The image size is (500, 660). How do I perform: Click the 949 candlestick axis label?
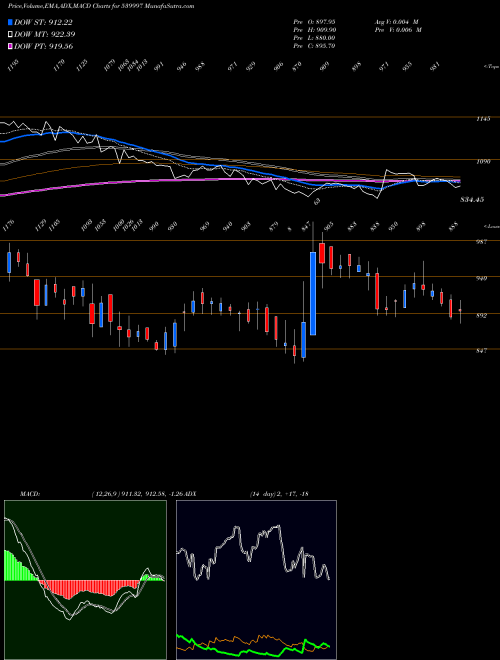482,278
